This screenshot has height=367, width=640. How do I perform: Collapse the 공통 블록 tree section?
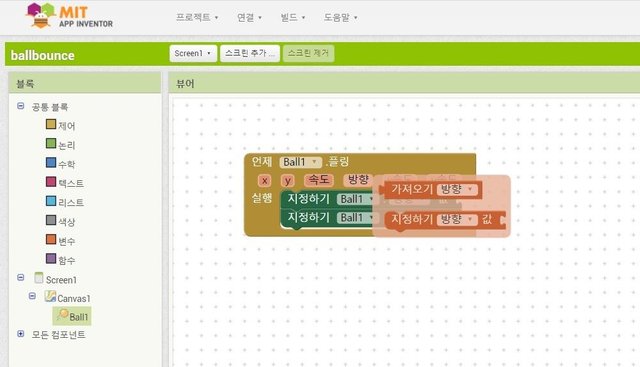(x=21, y=106)
